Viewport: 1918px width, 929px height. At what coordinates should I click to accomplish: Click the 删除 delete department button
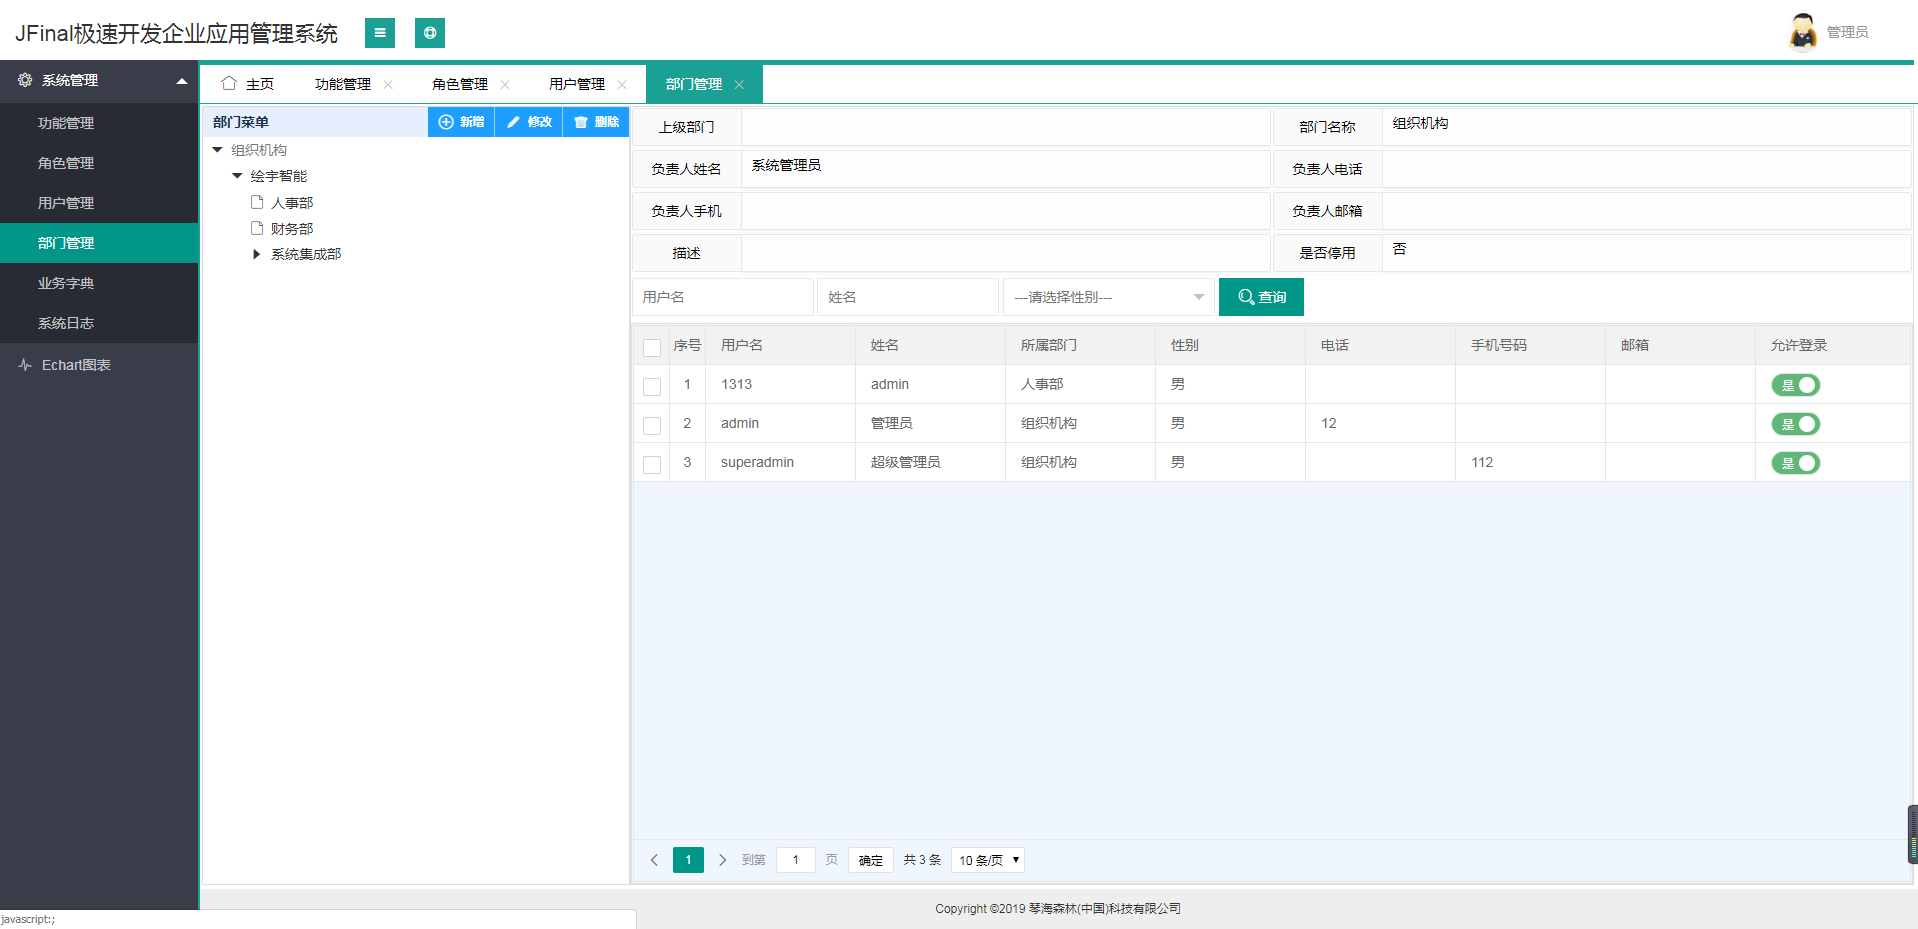pos(596,122)
